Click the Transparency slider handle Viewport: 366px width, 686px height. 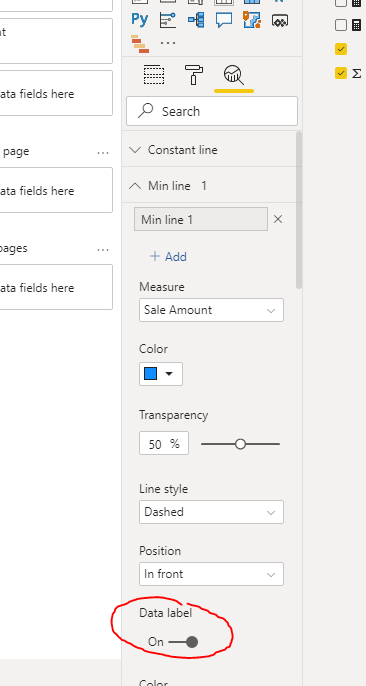tap(240, 444)
